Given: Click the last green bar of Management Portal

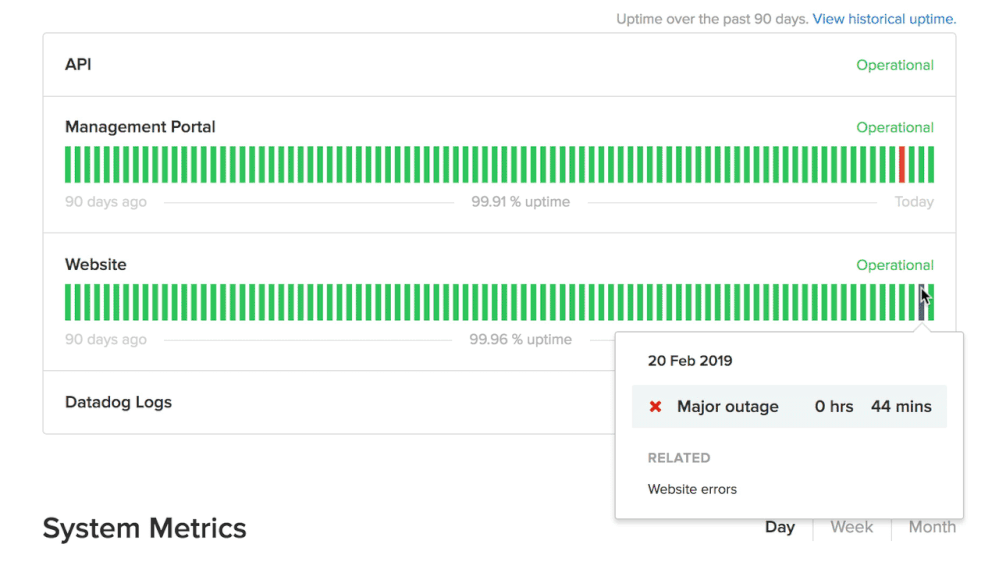Looking at the screenshot, I should [931, 164].
